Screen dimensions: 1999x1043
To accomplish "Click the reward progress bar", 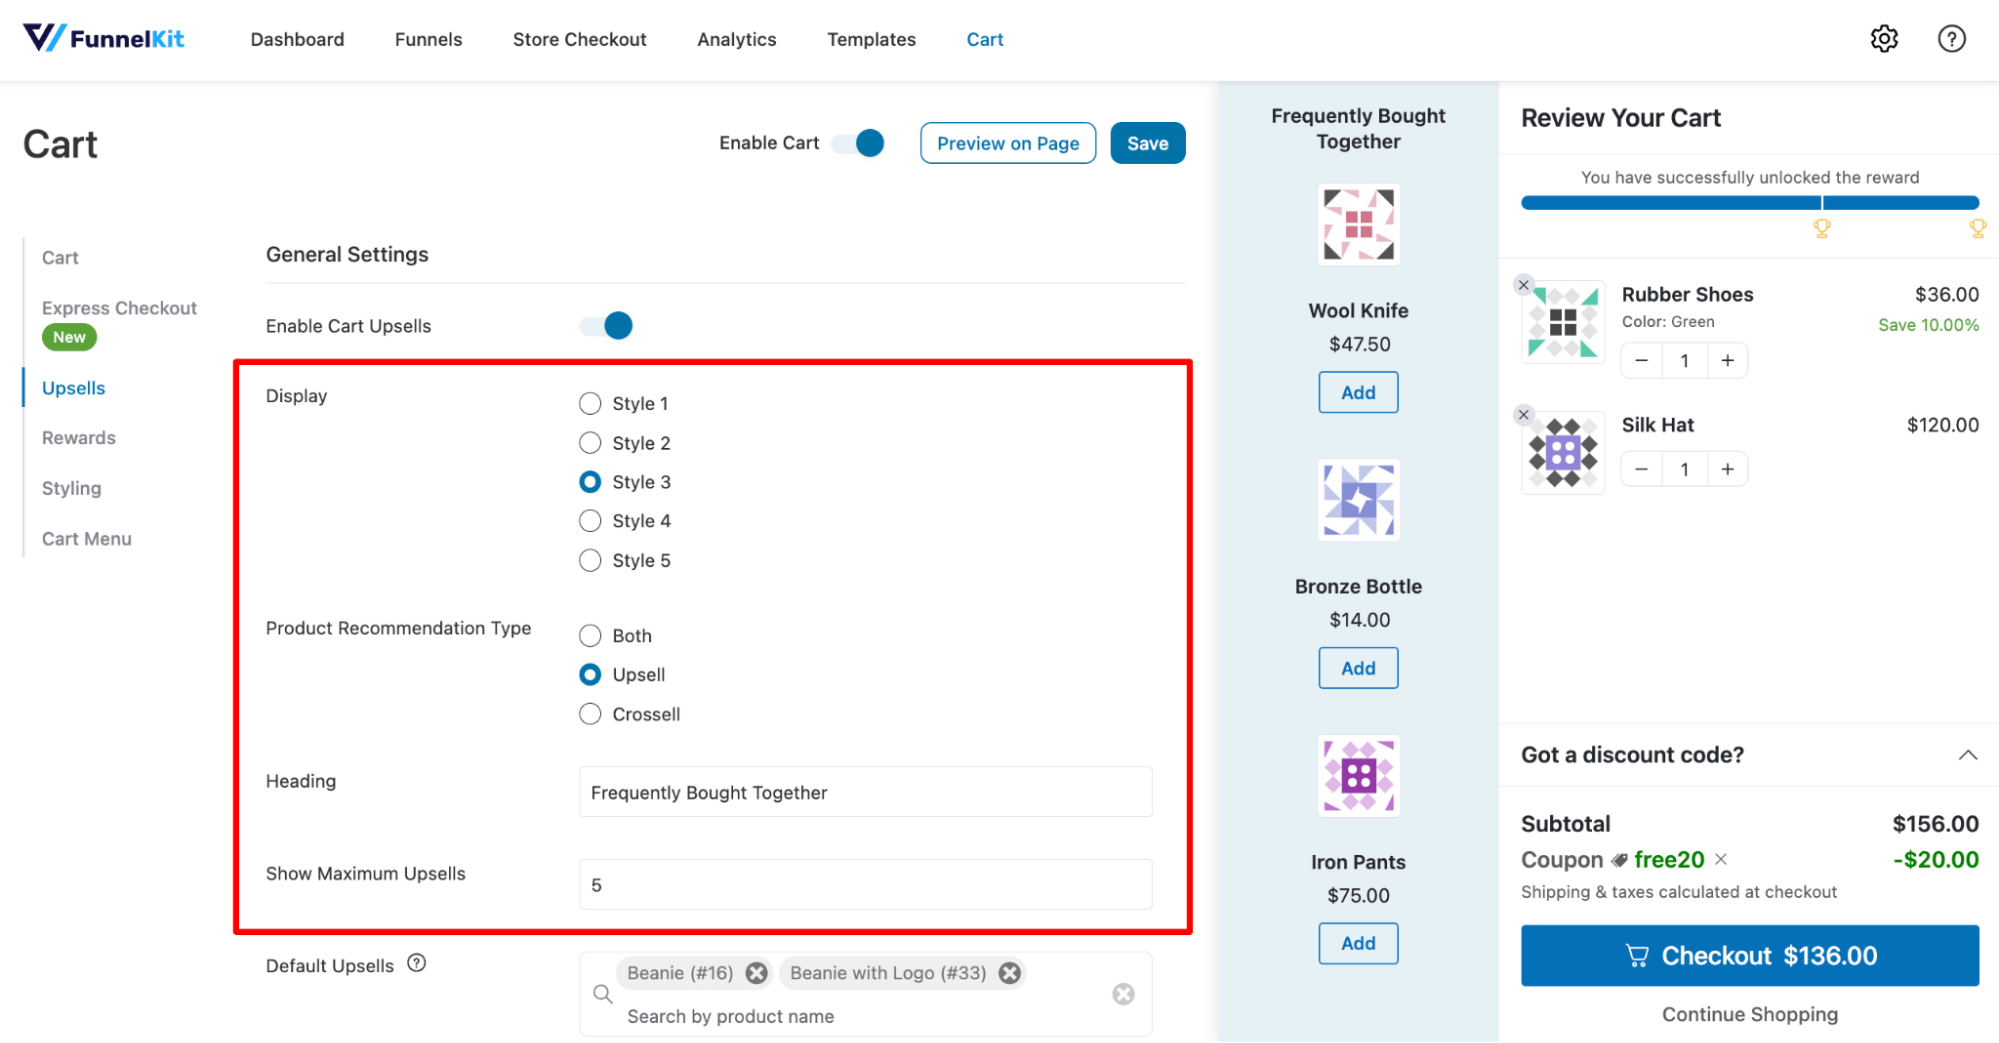I will point(1749,203).
